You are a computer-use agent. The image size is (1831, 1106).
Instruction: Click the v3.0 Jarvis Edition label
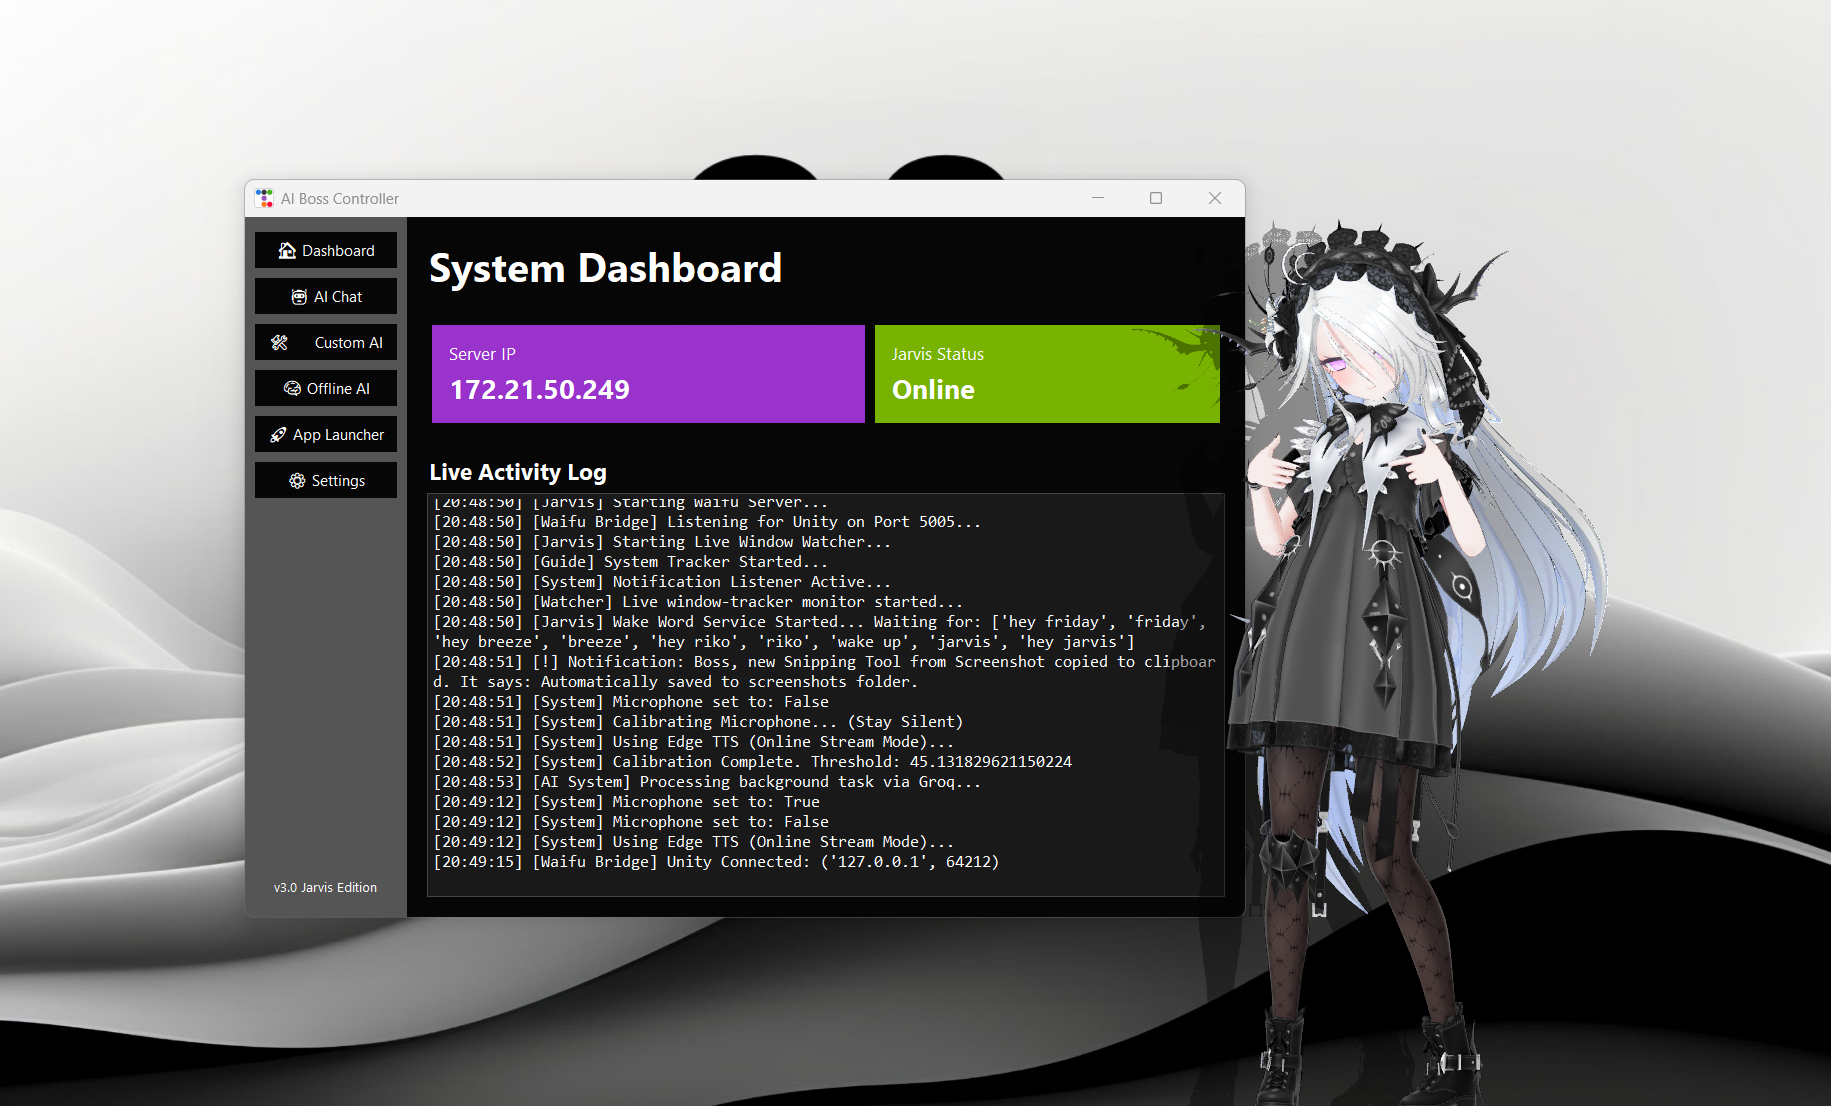(x=325, y=888)
